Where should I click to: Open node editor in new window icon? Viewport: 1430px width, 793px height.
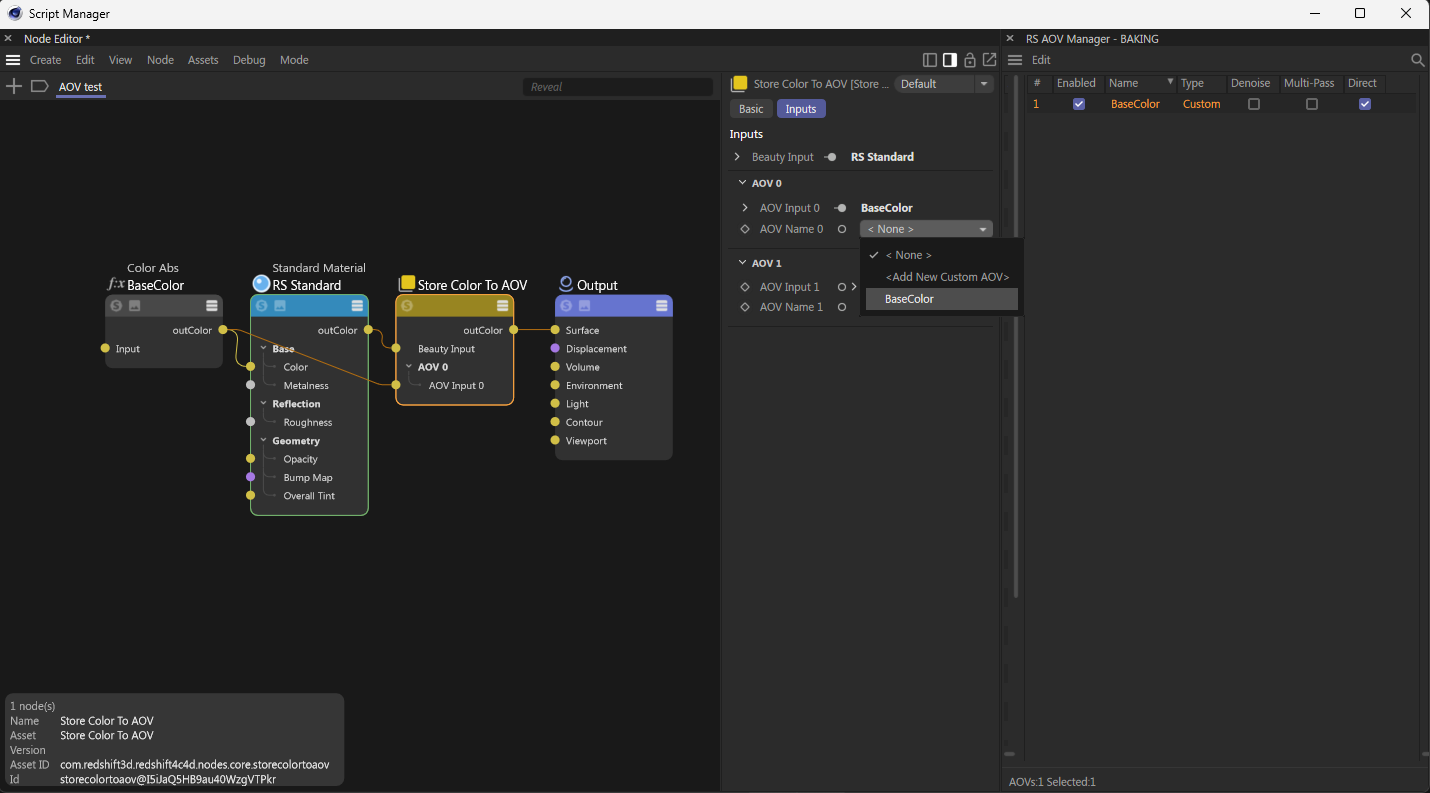(989, 60)
